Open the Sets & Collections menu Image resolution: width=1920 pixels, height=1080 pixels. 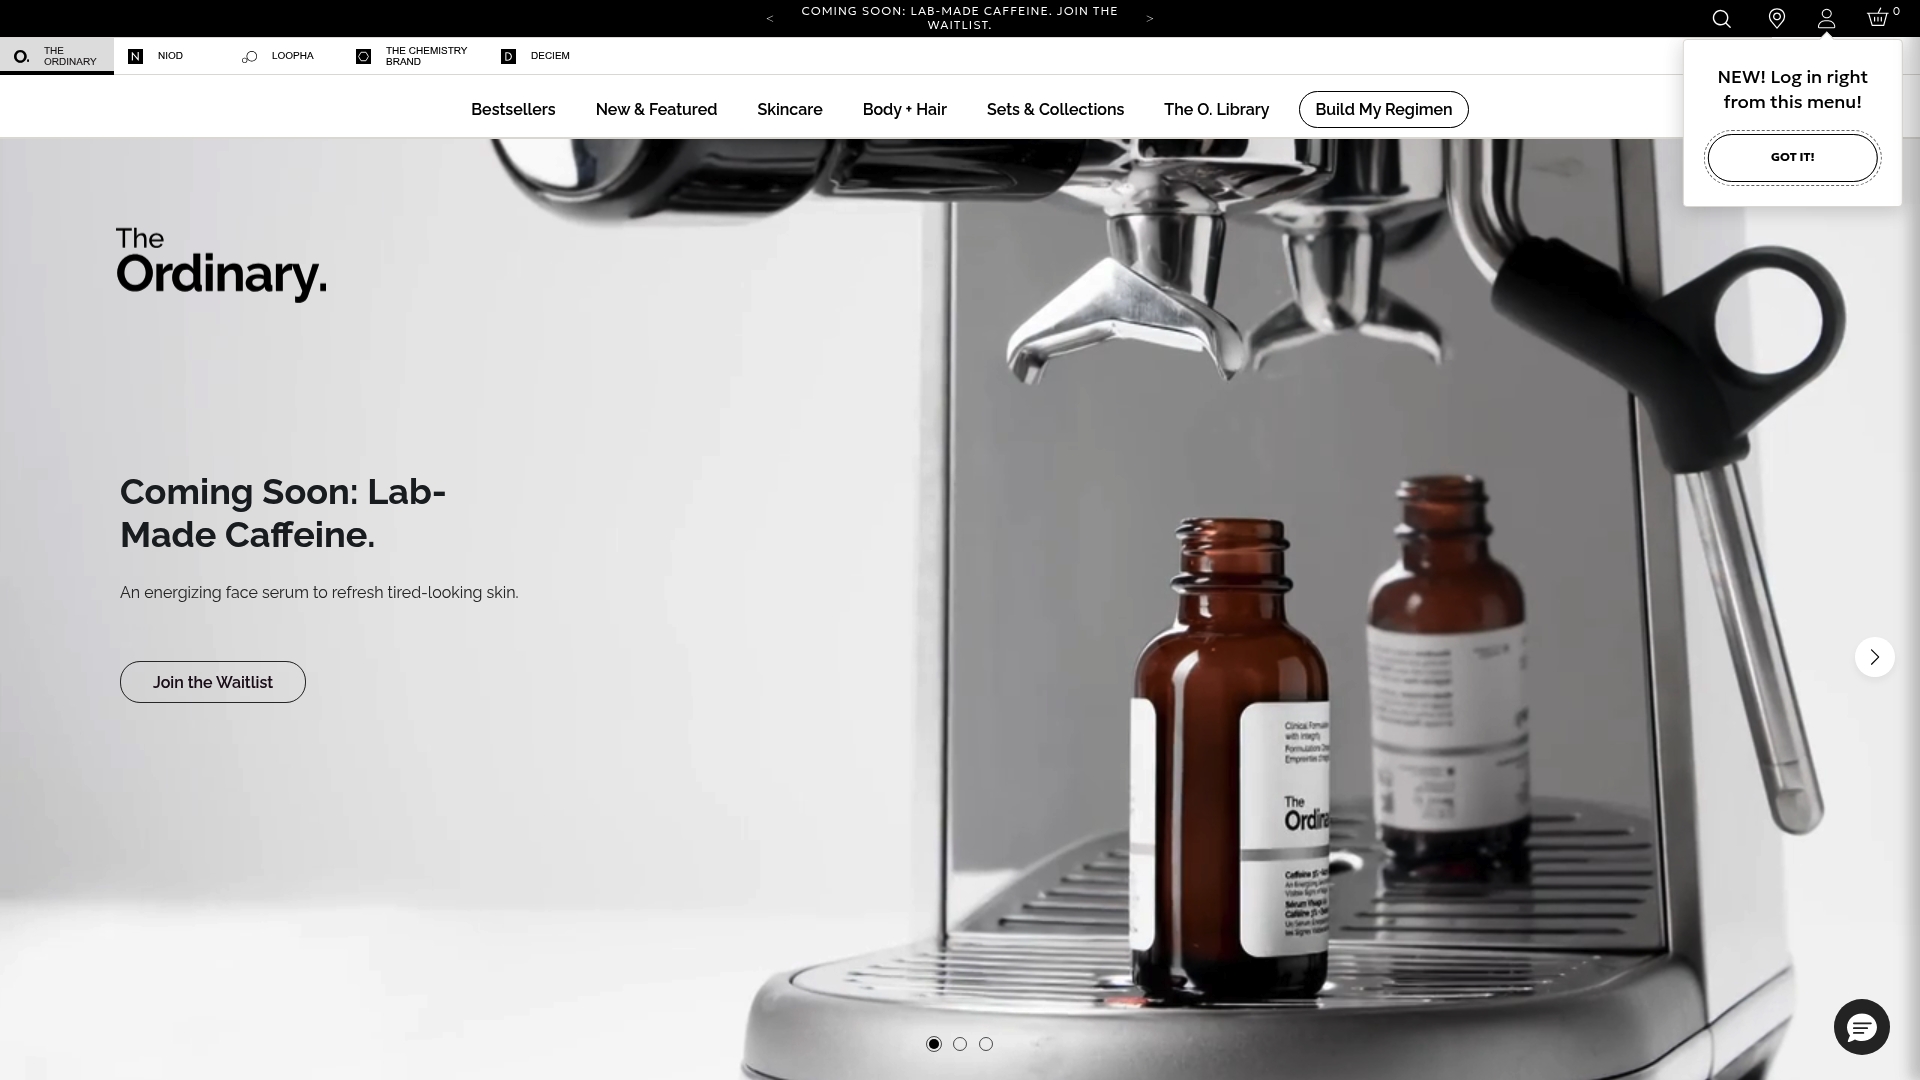pos(1055,110)
